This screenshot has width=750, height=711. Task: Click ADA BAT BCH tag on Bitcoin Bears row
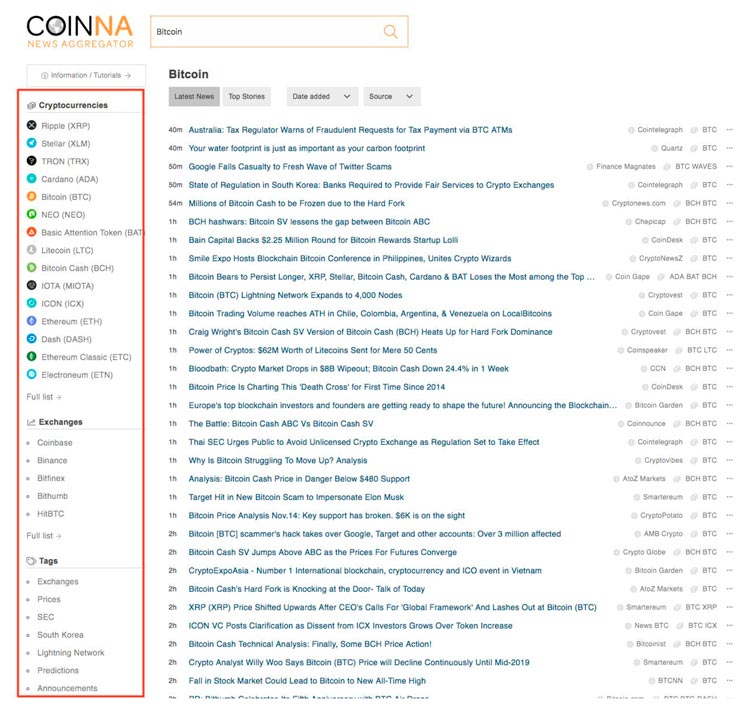[x=693, y=277]
